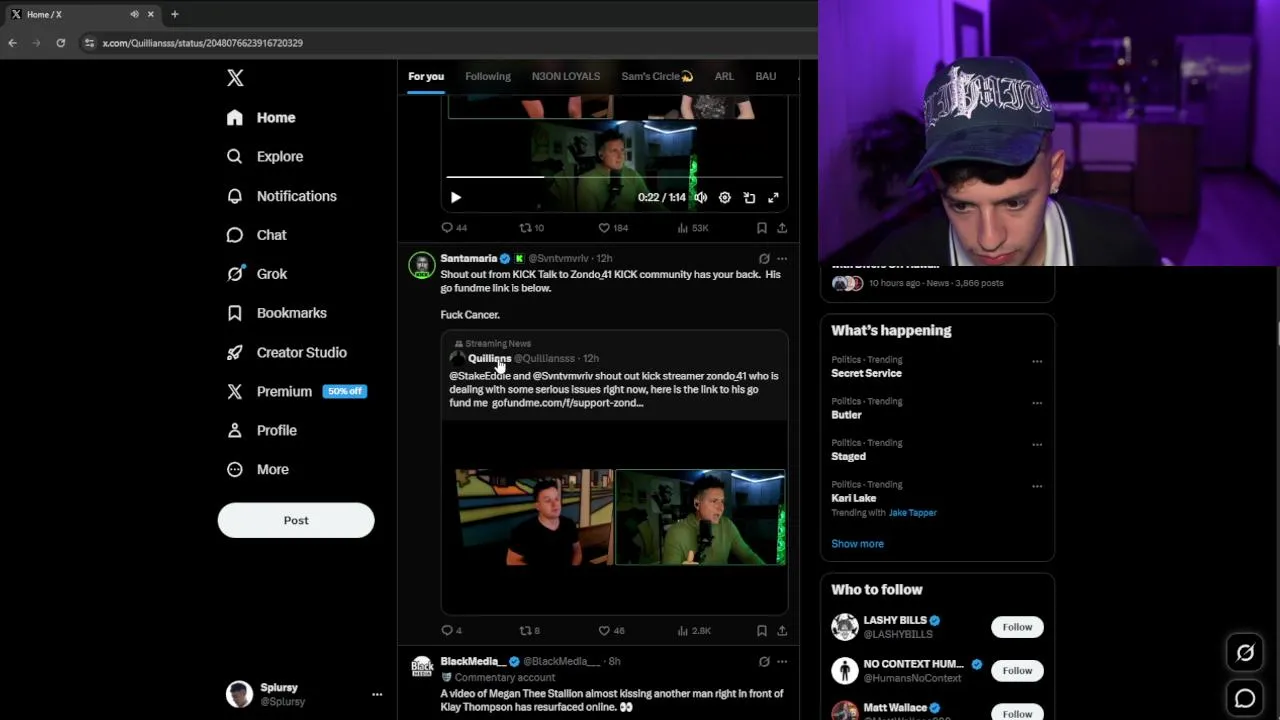
Task: Open Grok from sidebar
Action: (x=257, y=274)
